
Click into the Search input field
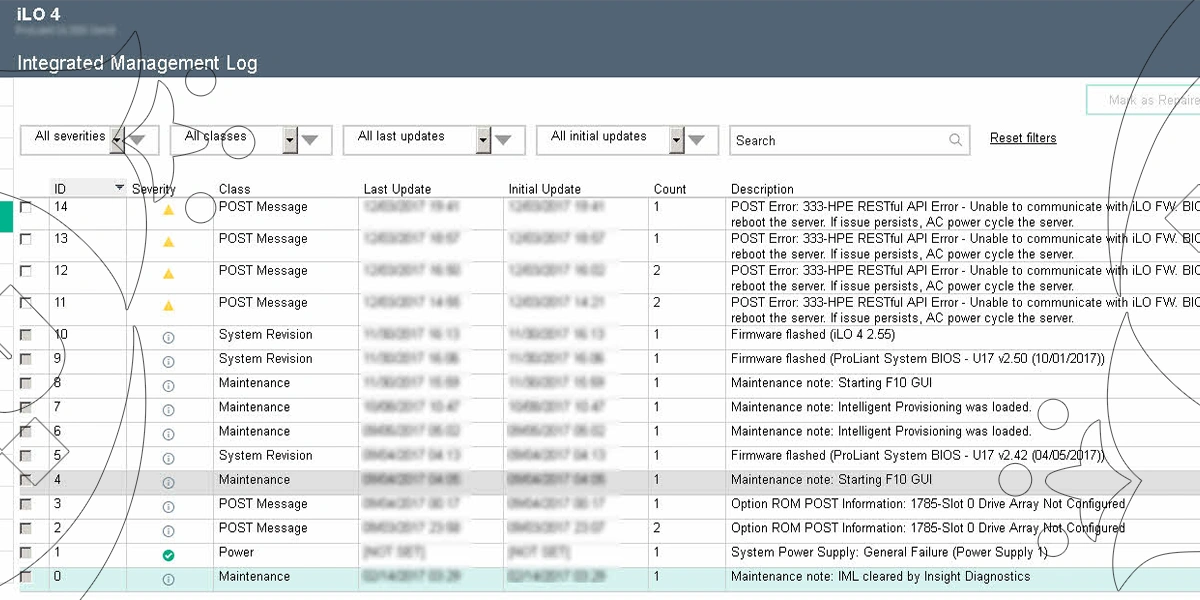point(838,141)
